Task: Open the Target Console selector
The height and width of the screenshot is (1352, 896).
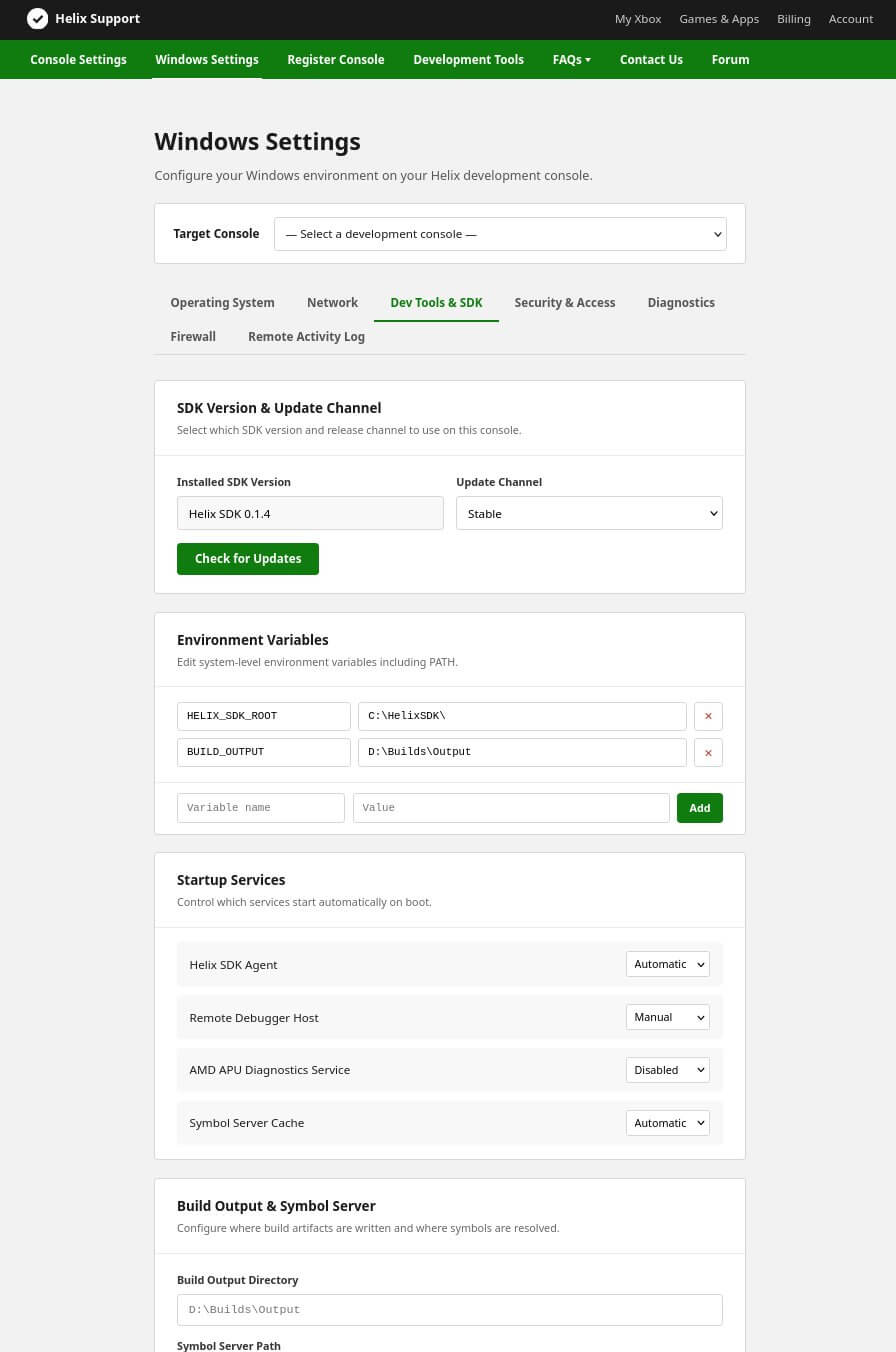Action: (x=500, y=233)
